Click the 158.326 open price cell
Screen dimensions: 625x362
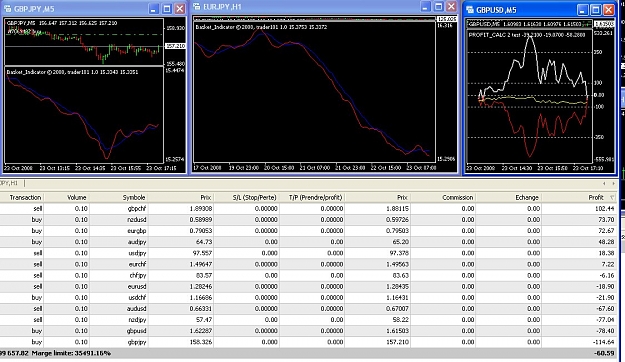(x=201, y=342)
